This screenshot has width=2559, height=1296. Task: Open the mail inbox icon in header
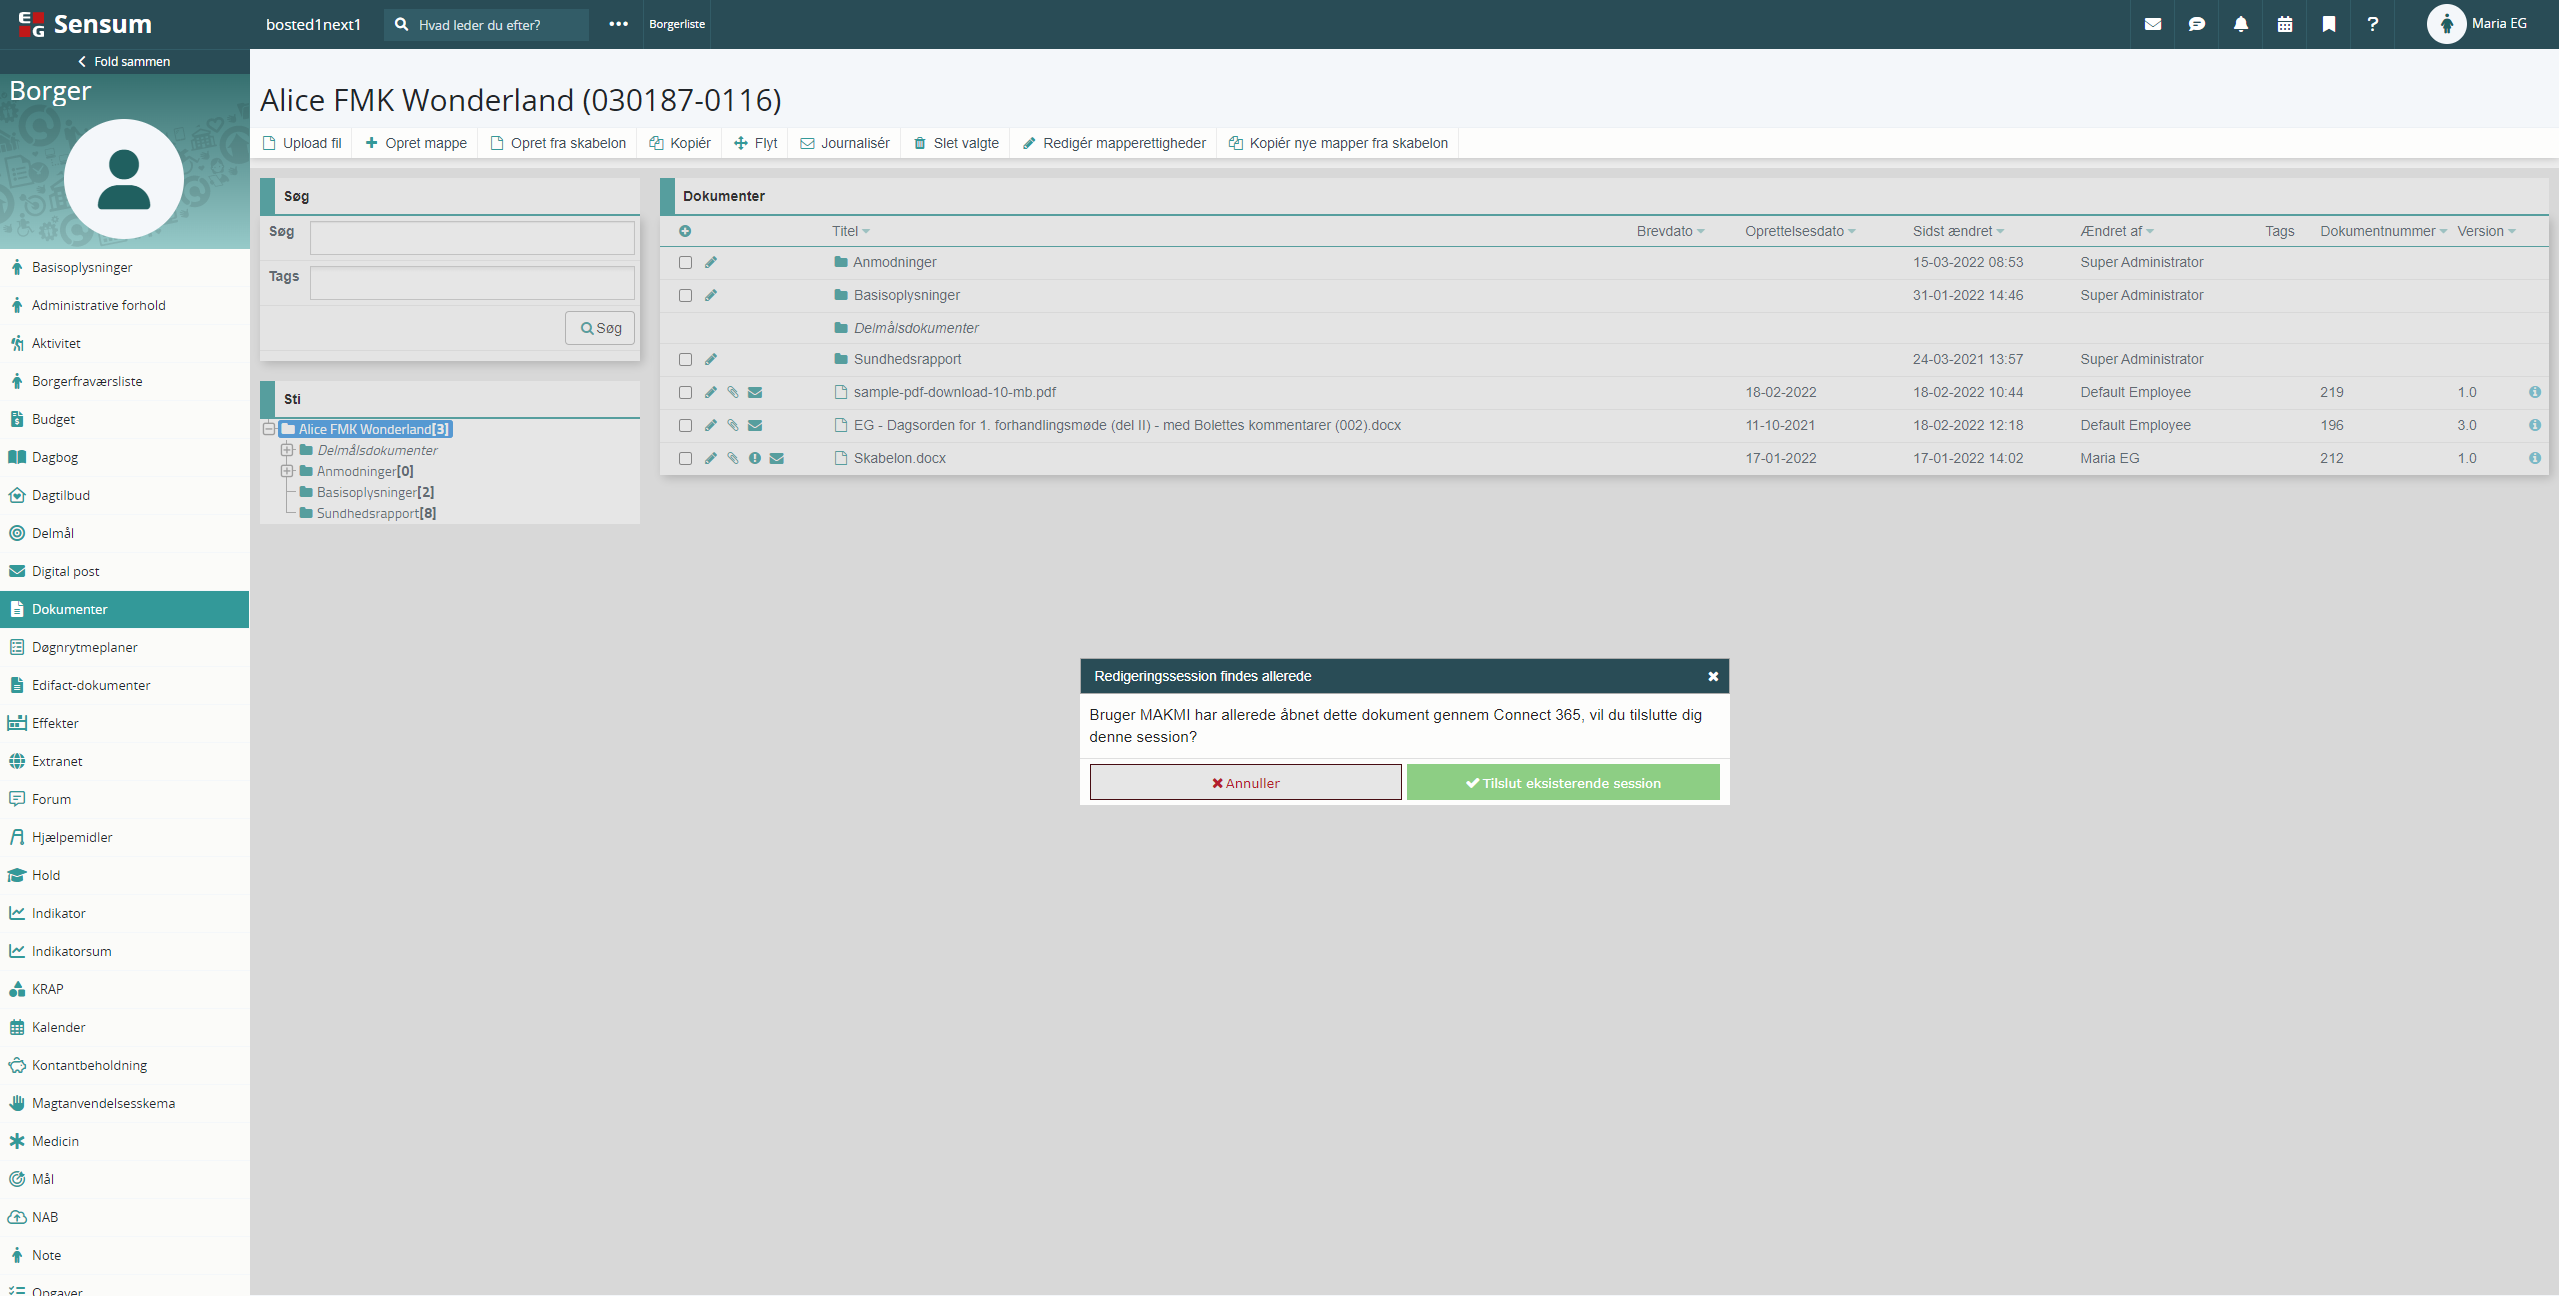click(2153, 24)
